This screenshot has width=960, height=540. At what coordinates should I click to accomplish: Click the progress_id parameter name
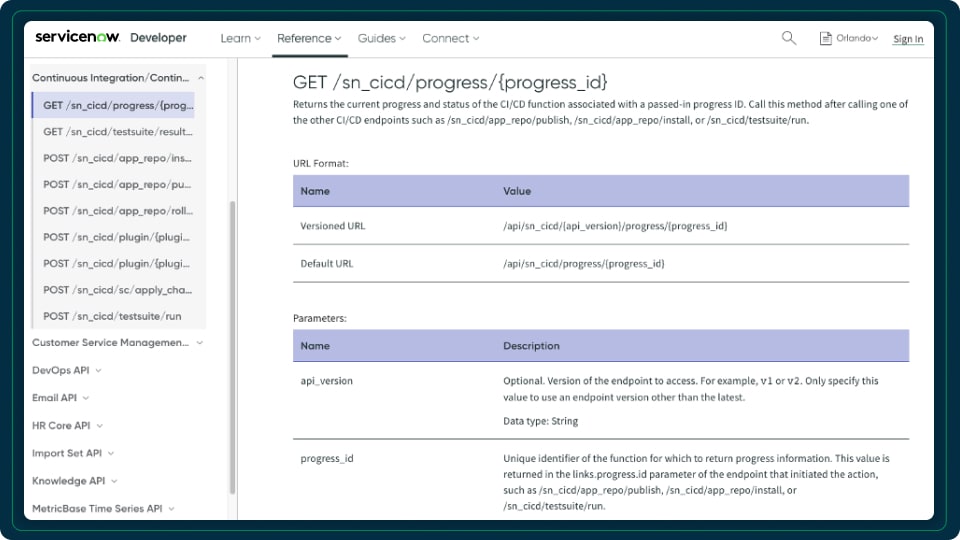(x=327, y=459)
